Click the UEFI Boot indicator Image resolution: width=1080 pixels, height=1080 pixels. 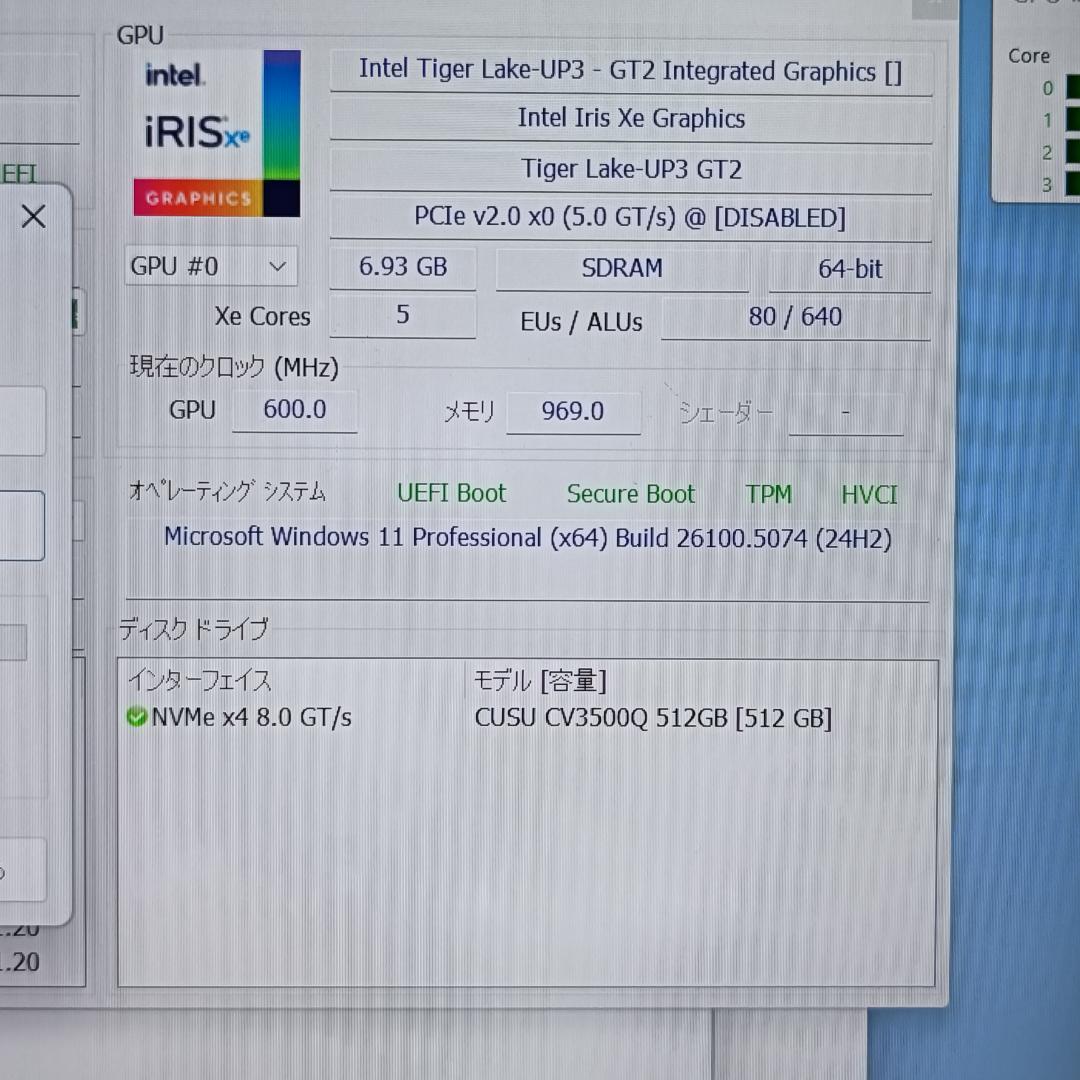coord(451,493)
